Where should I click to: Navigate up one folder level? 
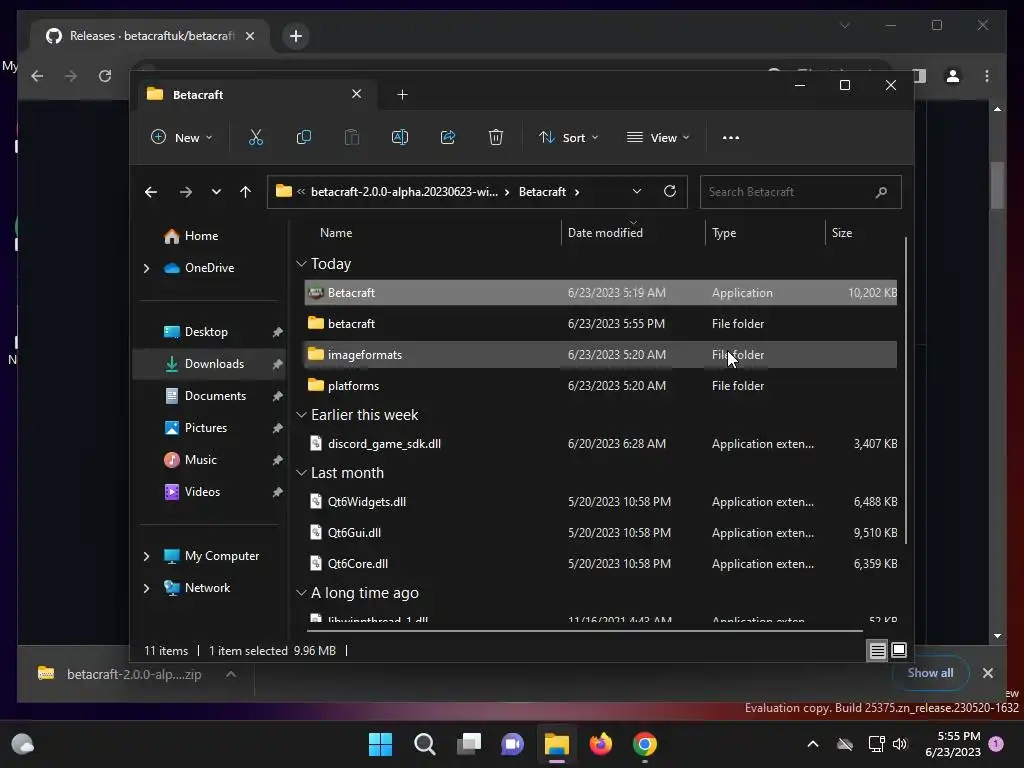point(246,192)
